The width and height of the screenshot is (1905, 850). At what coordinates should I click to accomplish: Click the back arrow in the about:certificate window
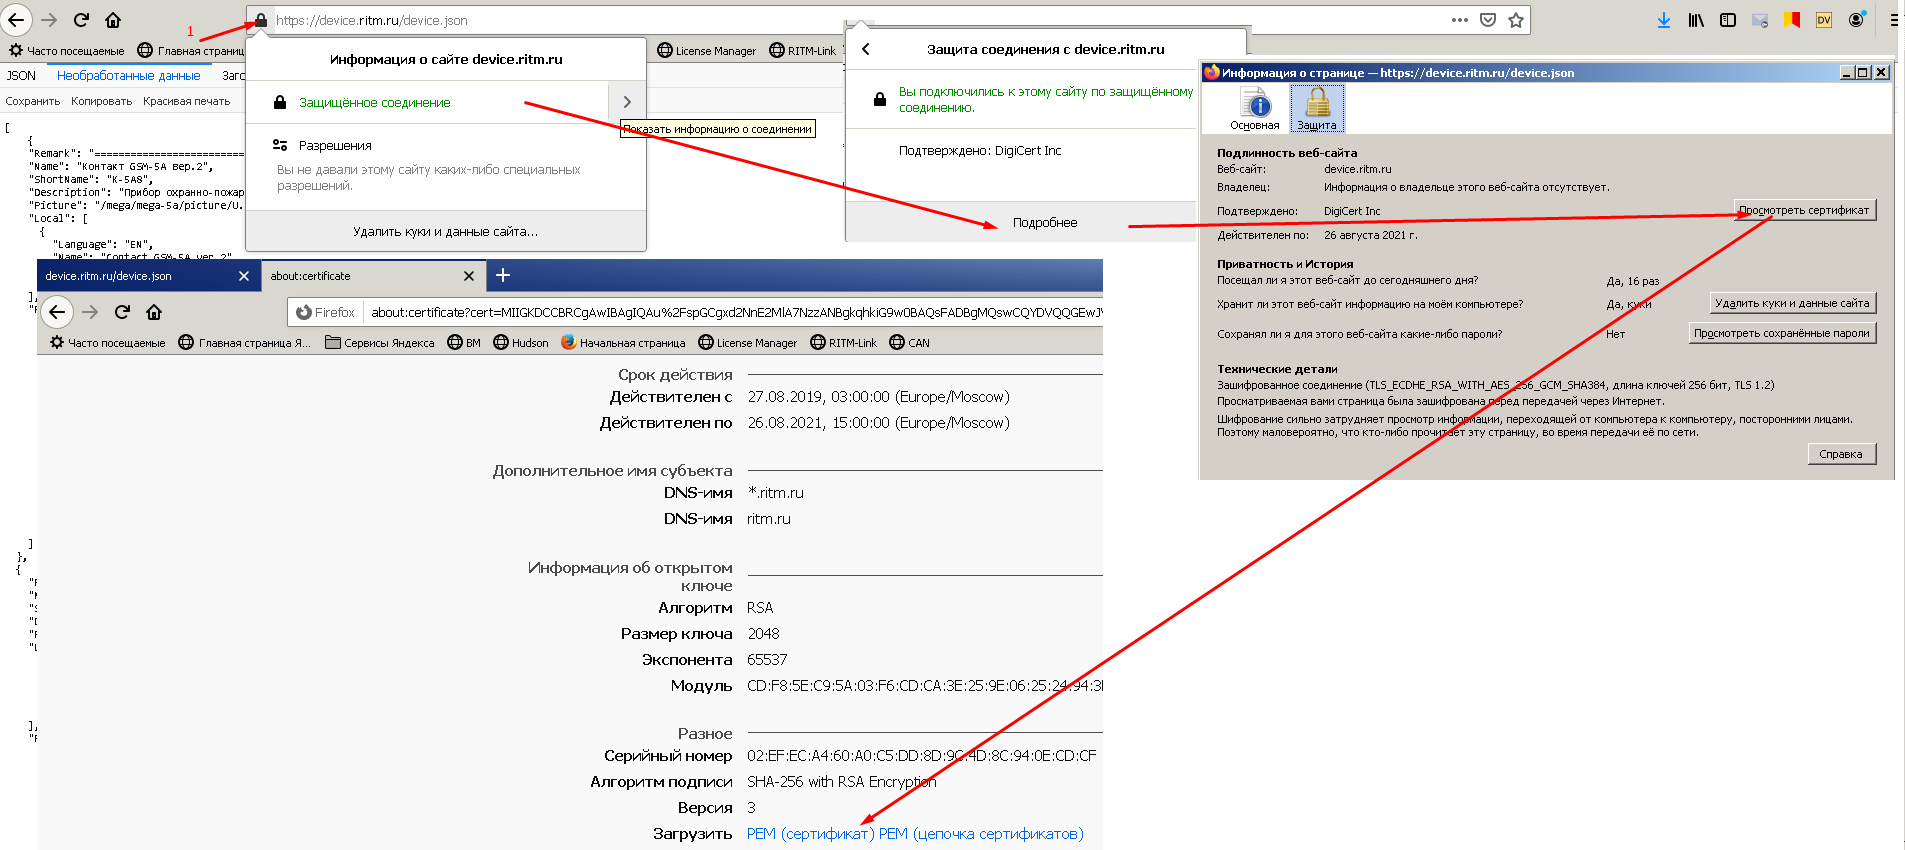coord(58,312)
